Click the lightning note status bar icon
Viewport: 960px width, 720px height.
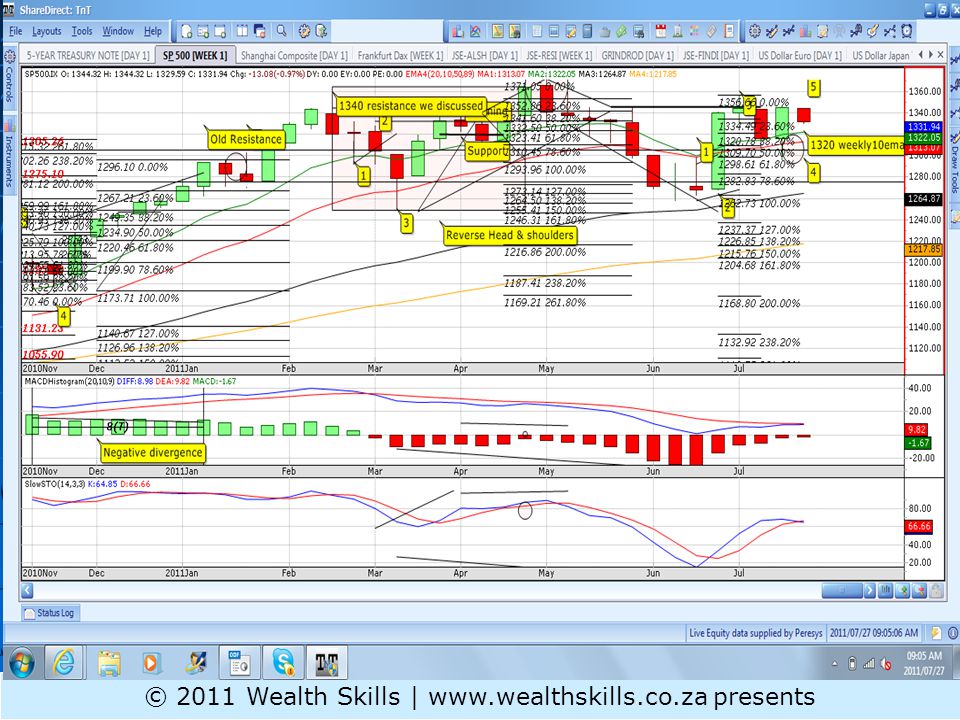(x=936, y=632)
